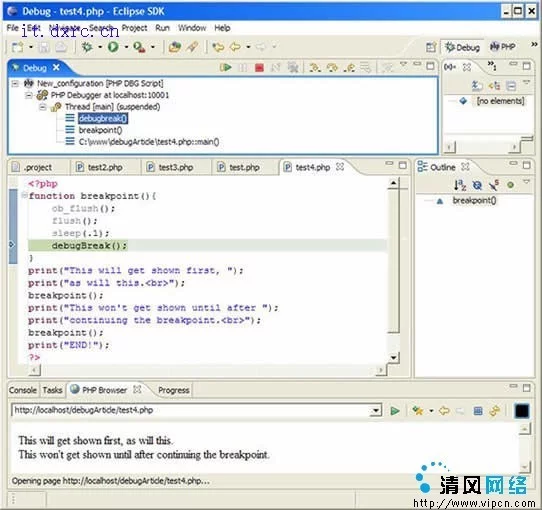Switch to the Progress tab
The height and width of the screenshot is (510, 542).
click(174, 390)
